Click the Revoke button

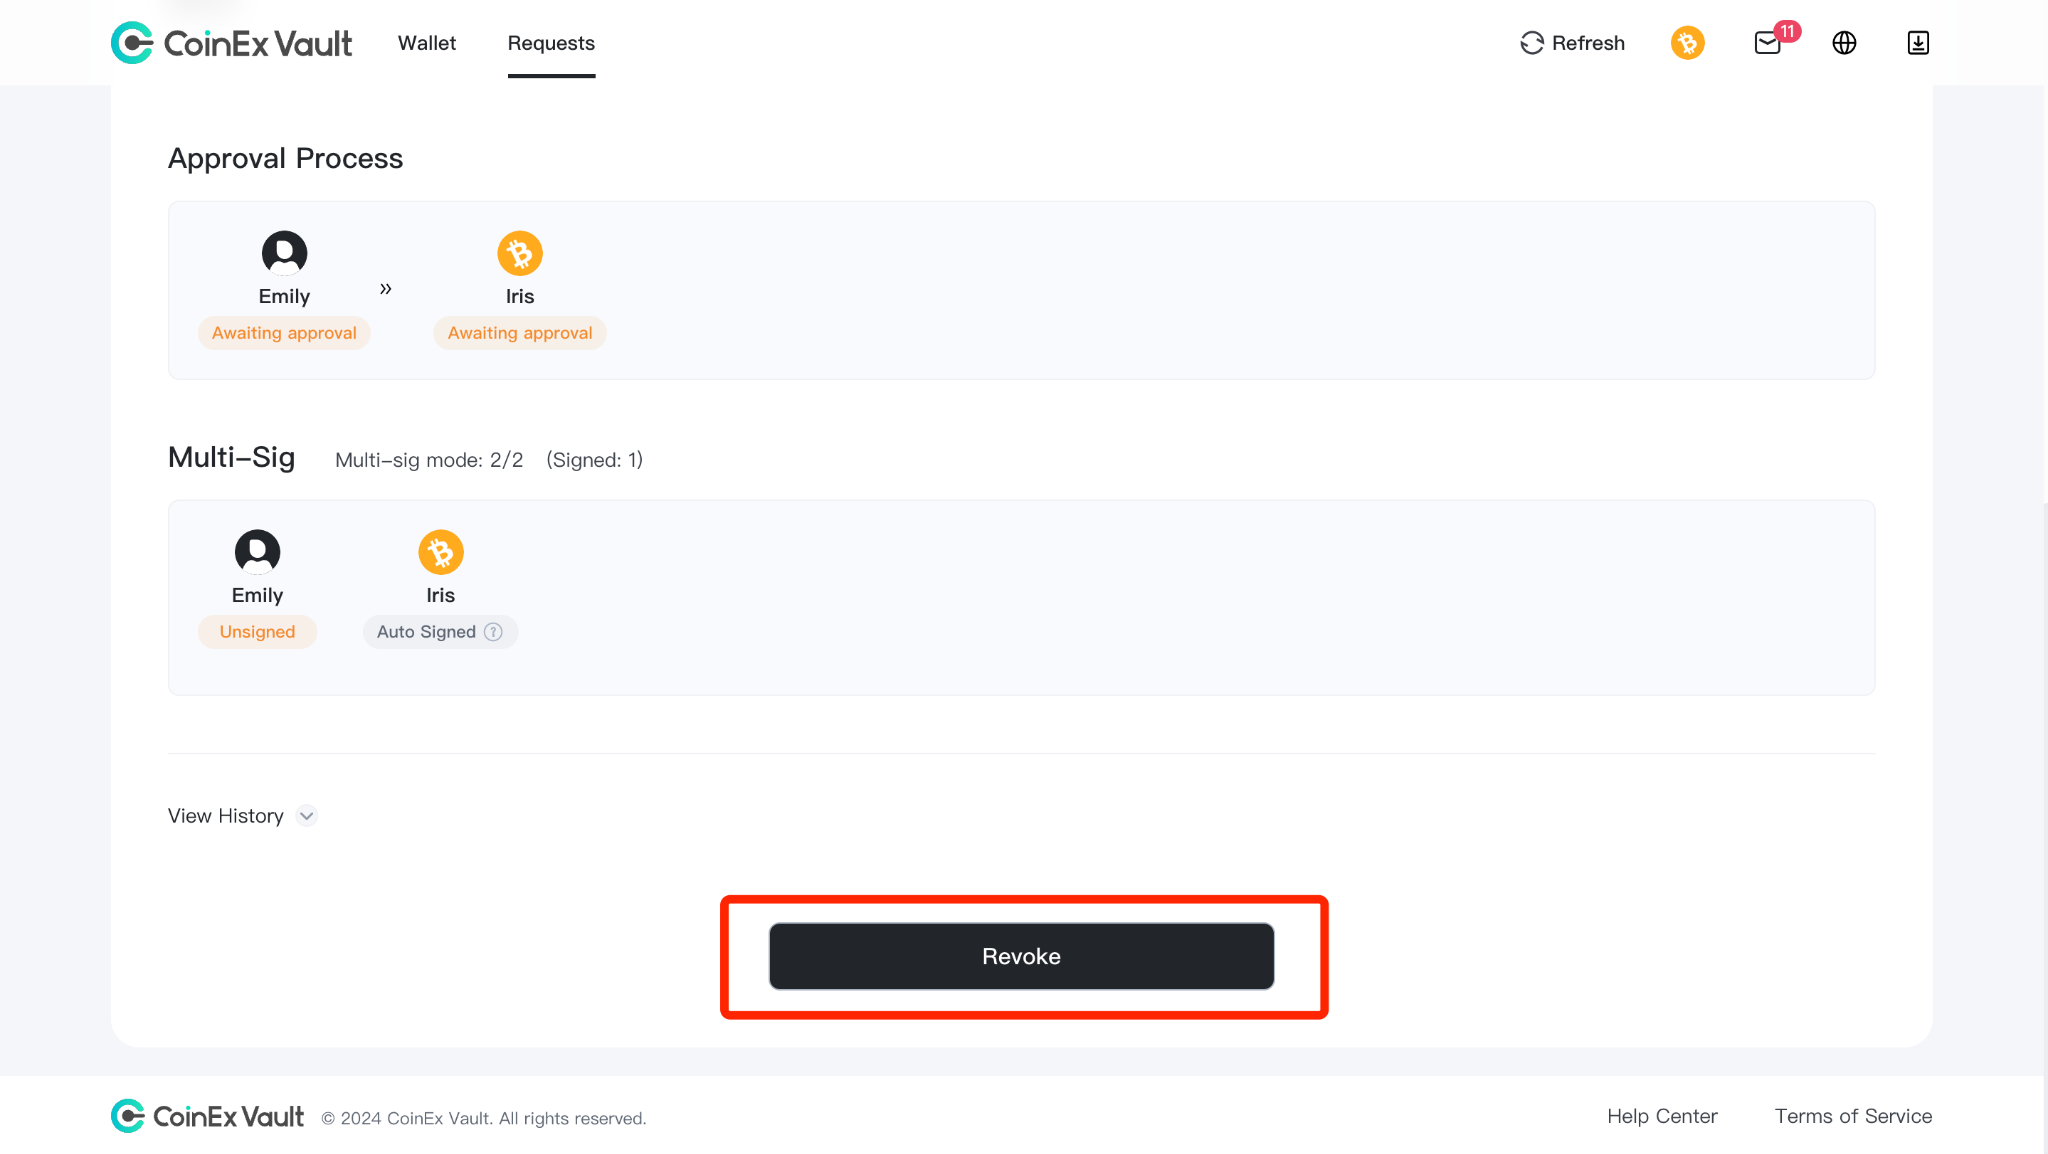[1021, 956]
